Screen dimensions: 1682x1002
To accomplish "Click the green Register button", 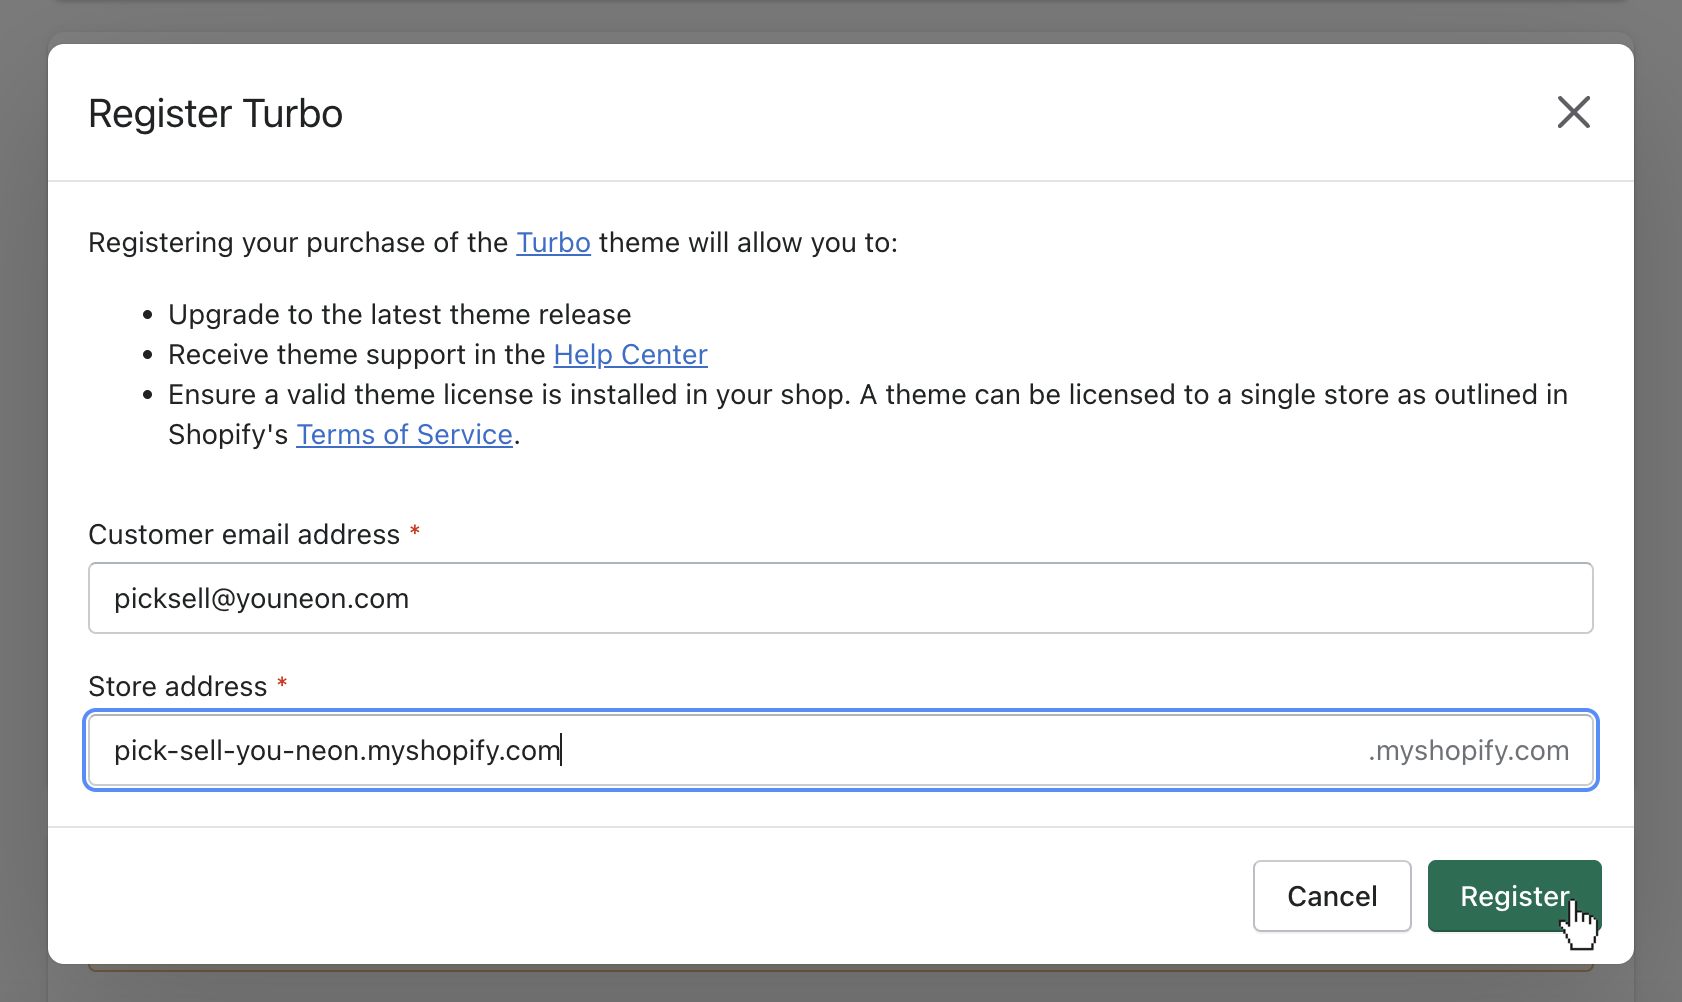I will 1513,896.
